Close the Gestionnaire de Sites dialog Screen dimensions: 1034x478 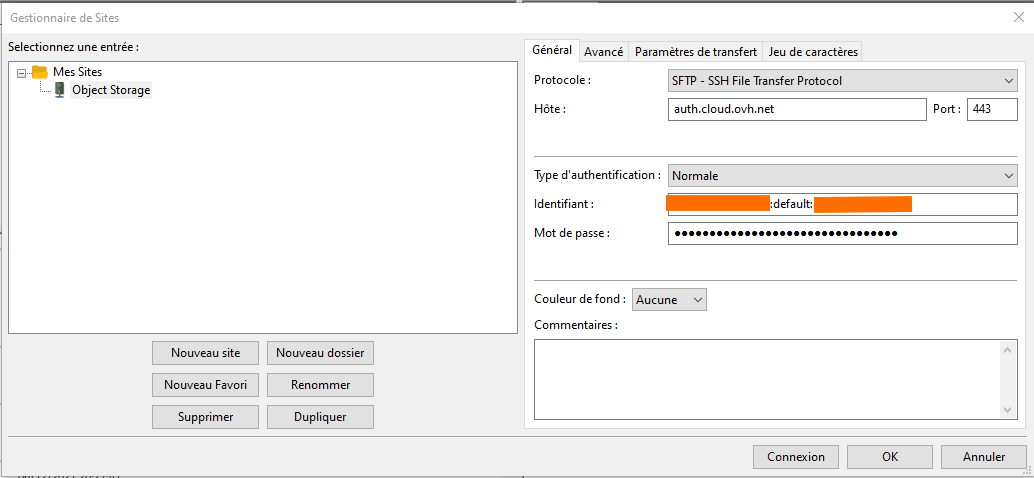[1018, 17]
